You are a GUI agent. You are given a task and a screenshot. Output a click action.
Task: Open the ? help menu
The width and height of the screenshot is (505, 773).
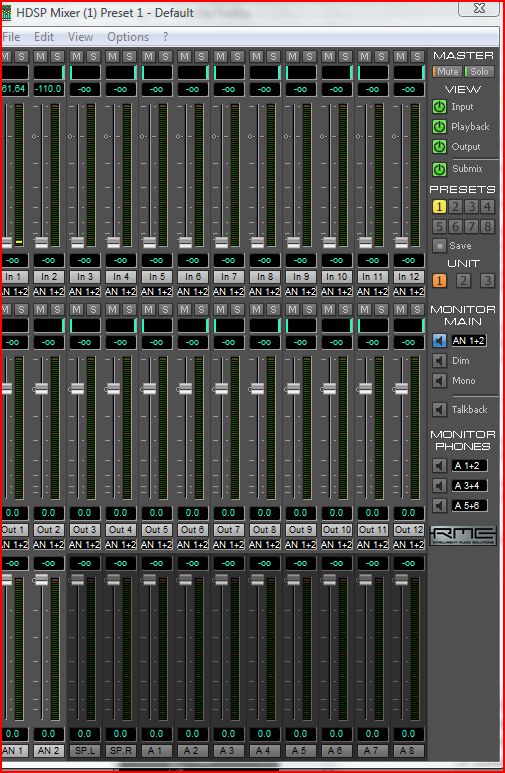tap(165, 37)
